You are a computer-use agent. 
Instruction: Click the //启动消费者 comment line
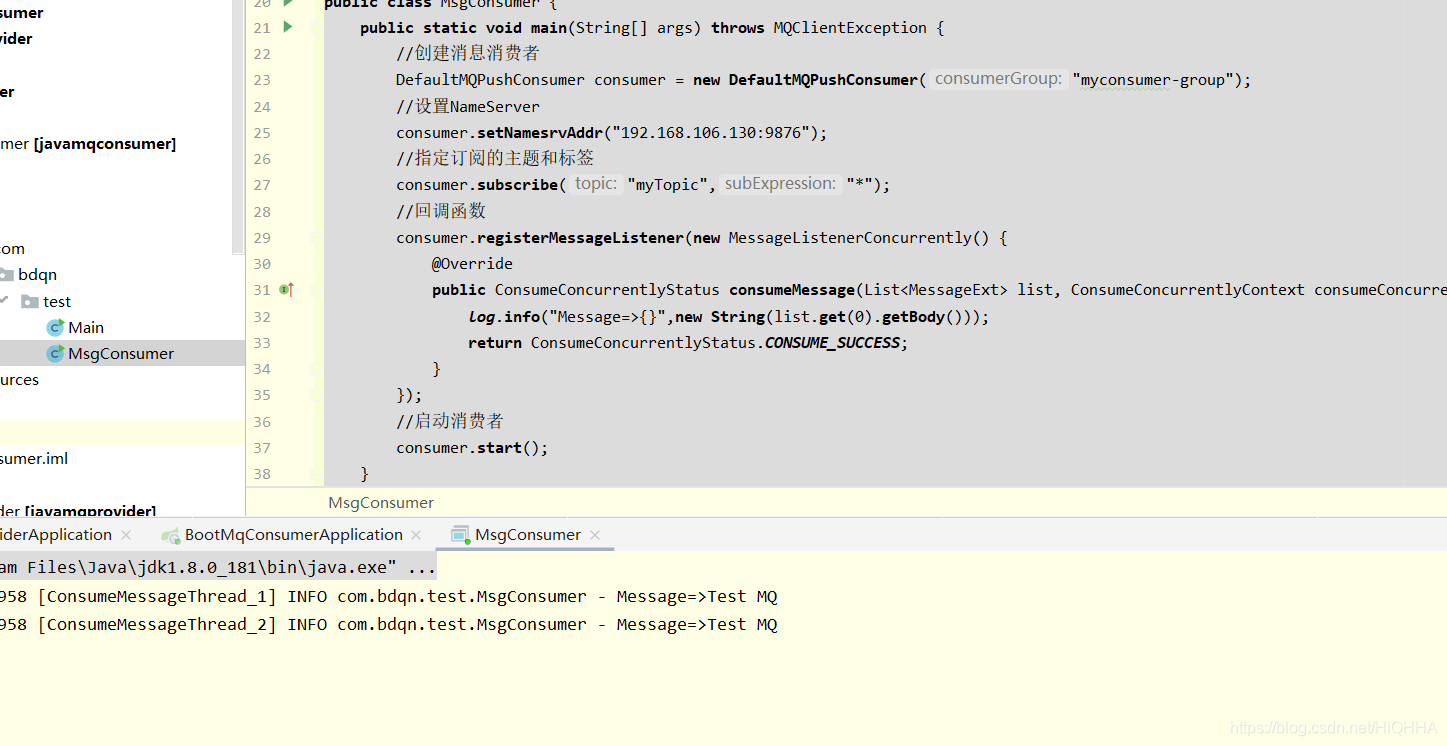coord(450,421)
